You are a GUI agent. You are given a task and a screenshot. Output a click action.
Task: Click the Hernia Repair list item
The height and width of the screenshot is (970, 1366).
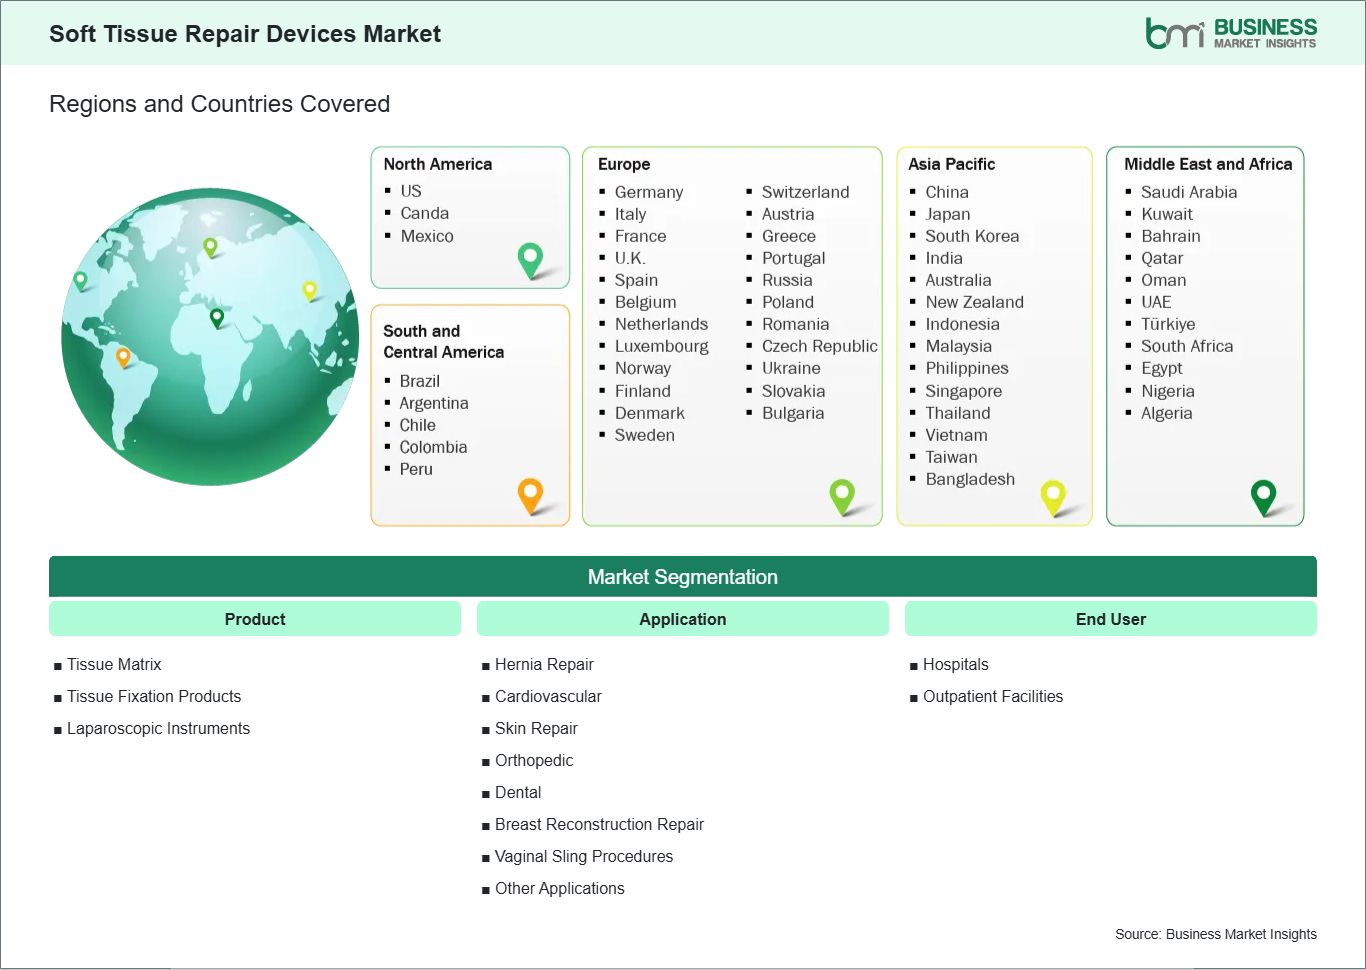[544, 664]
